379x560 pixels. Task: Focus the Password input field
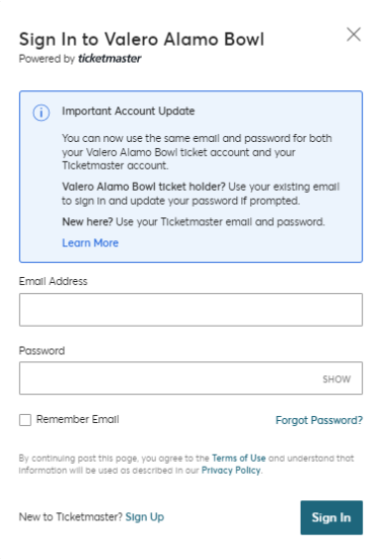click(191, 378)
